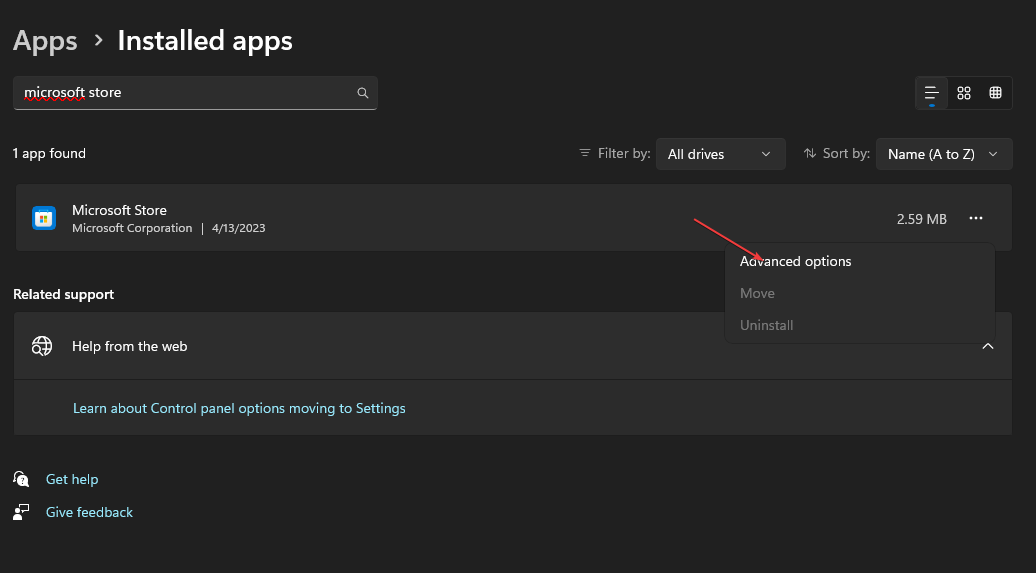
Task: Click the 2.59 MB size value
Action: pyautogui.click(x=921, y=219)
